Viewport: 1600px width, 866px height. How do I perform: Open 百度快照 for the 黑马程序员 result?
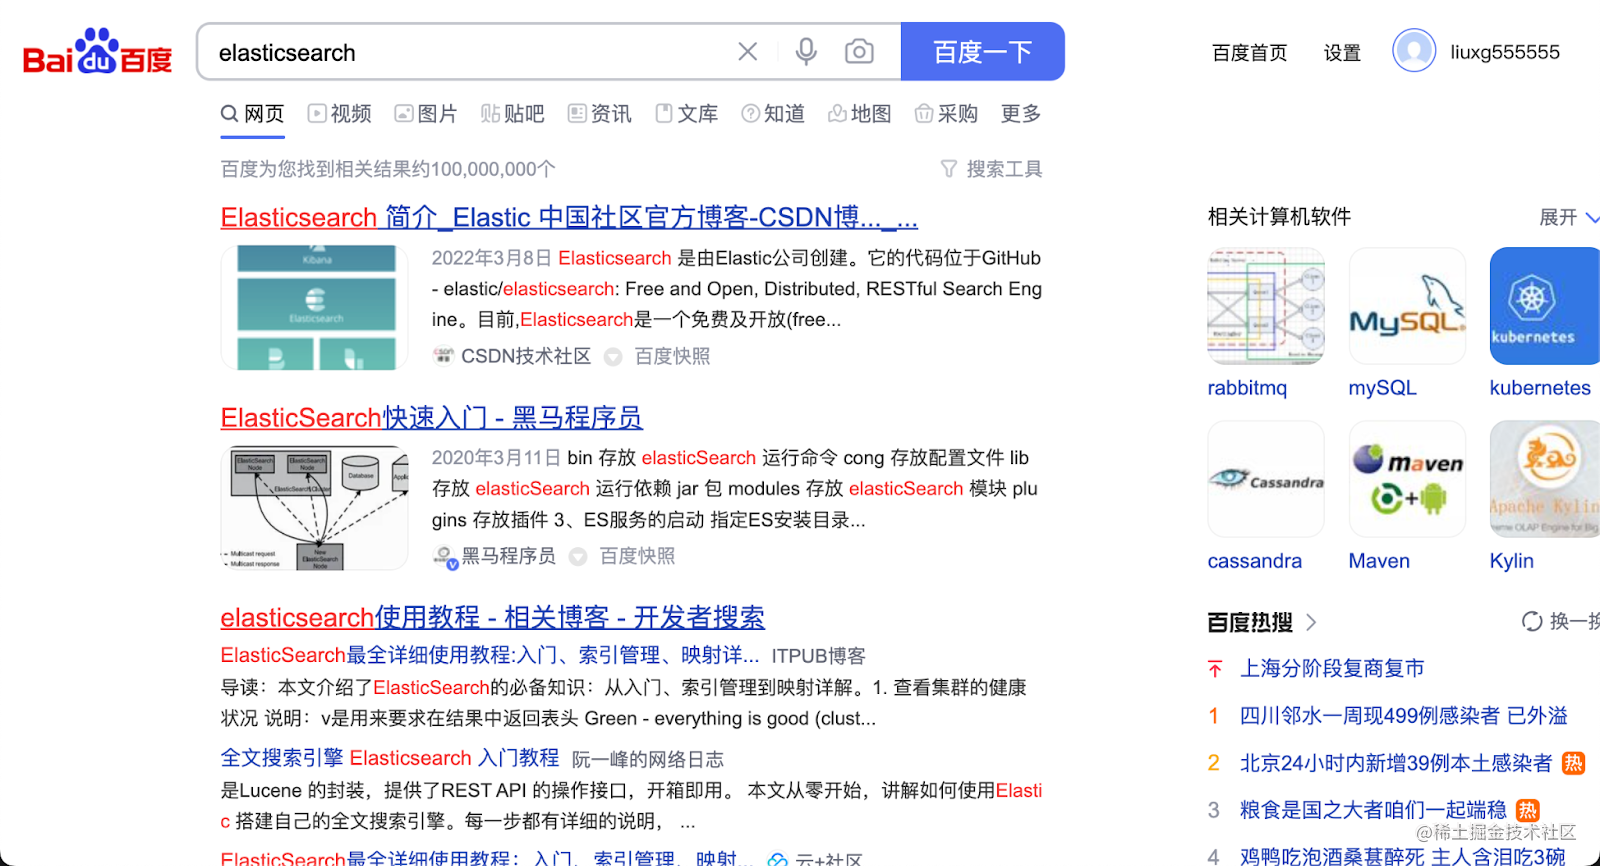[637, 556]
